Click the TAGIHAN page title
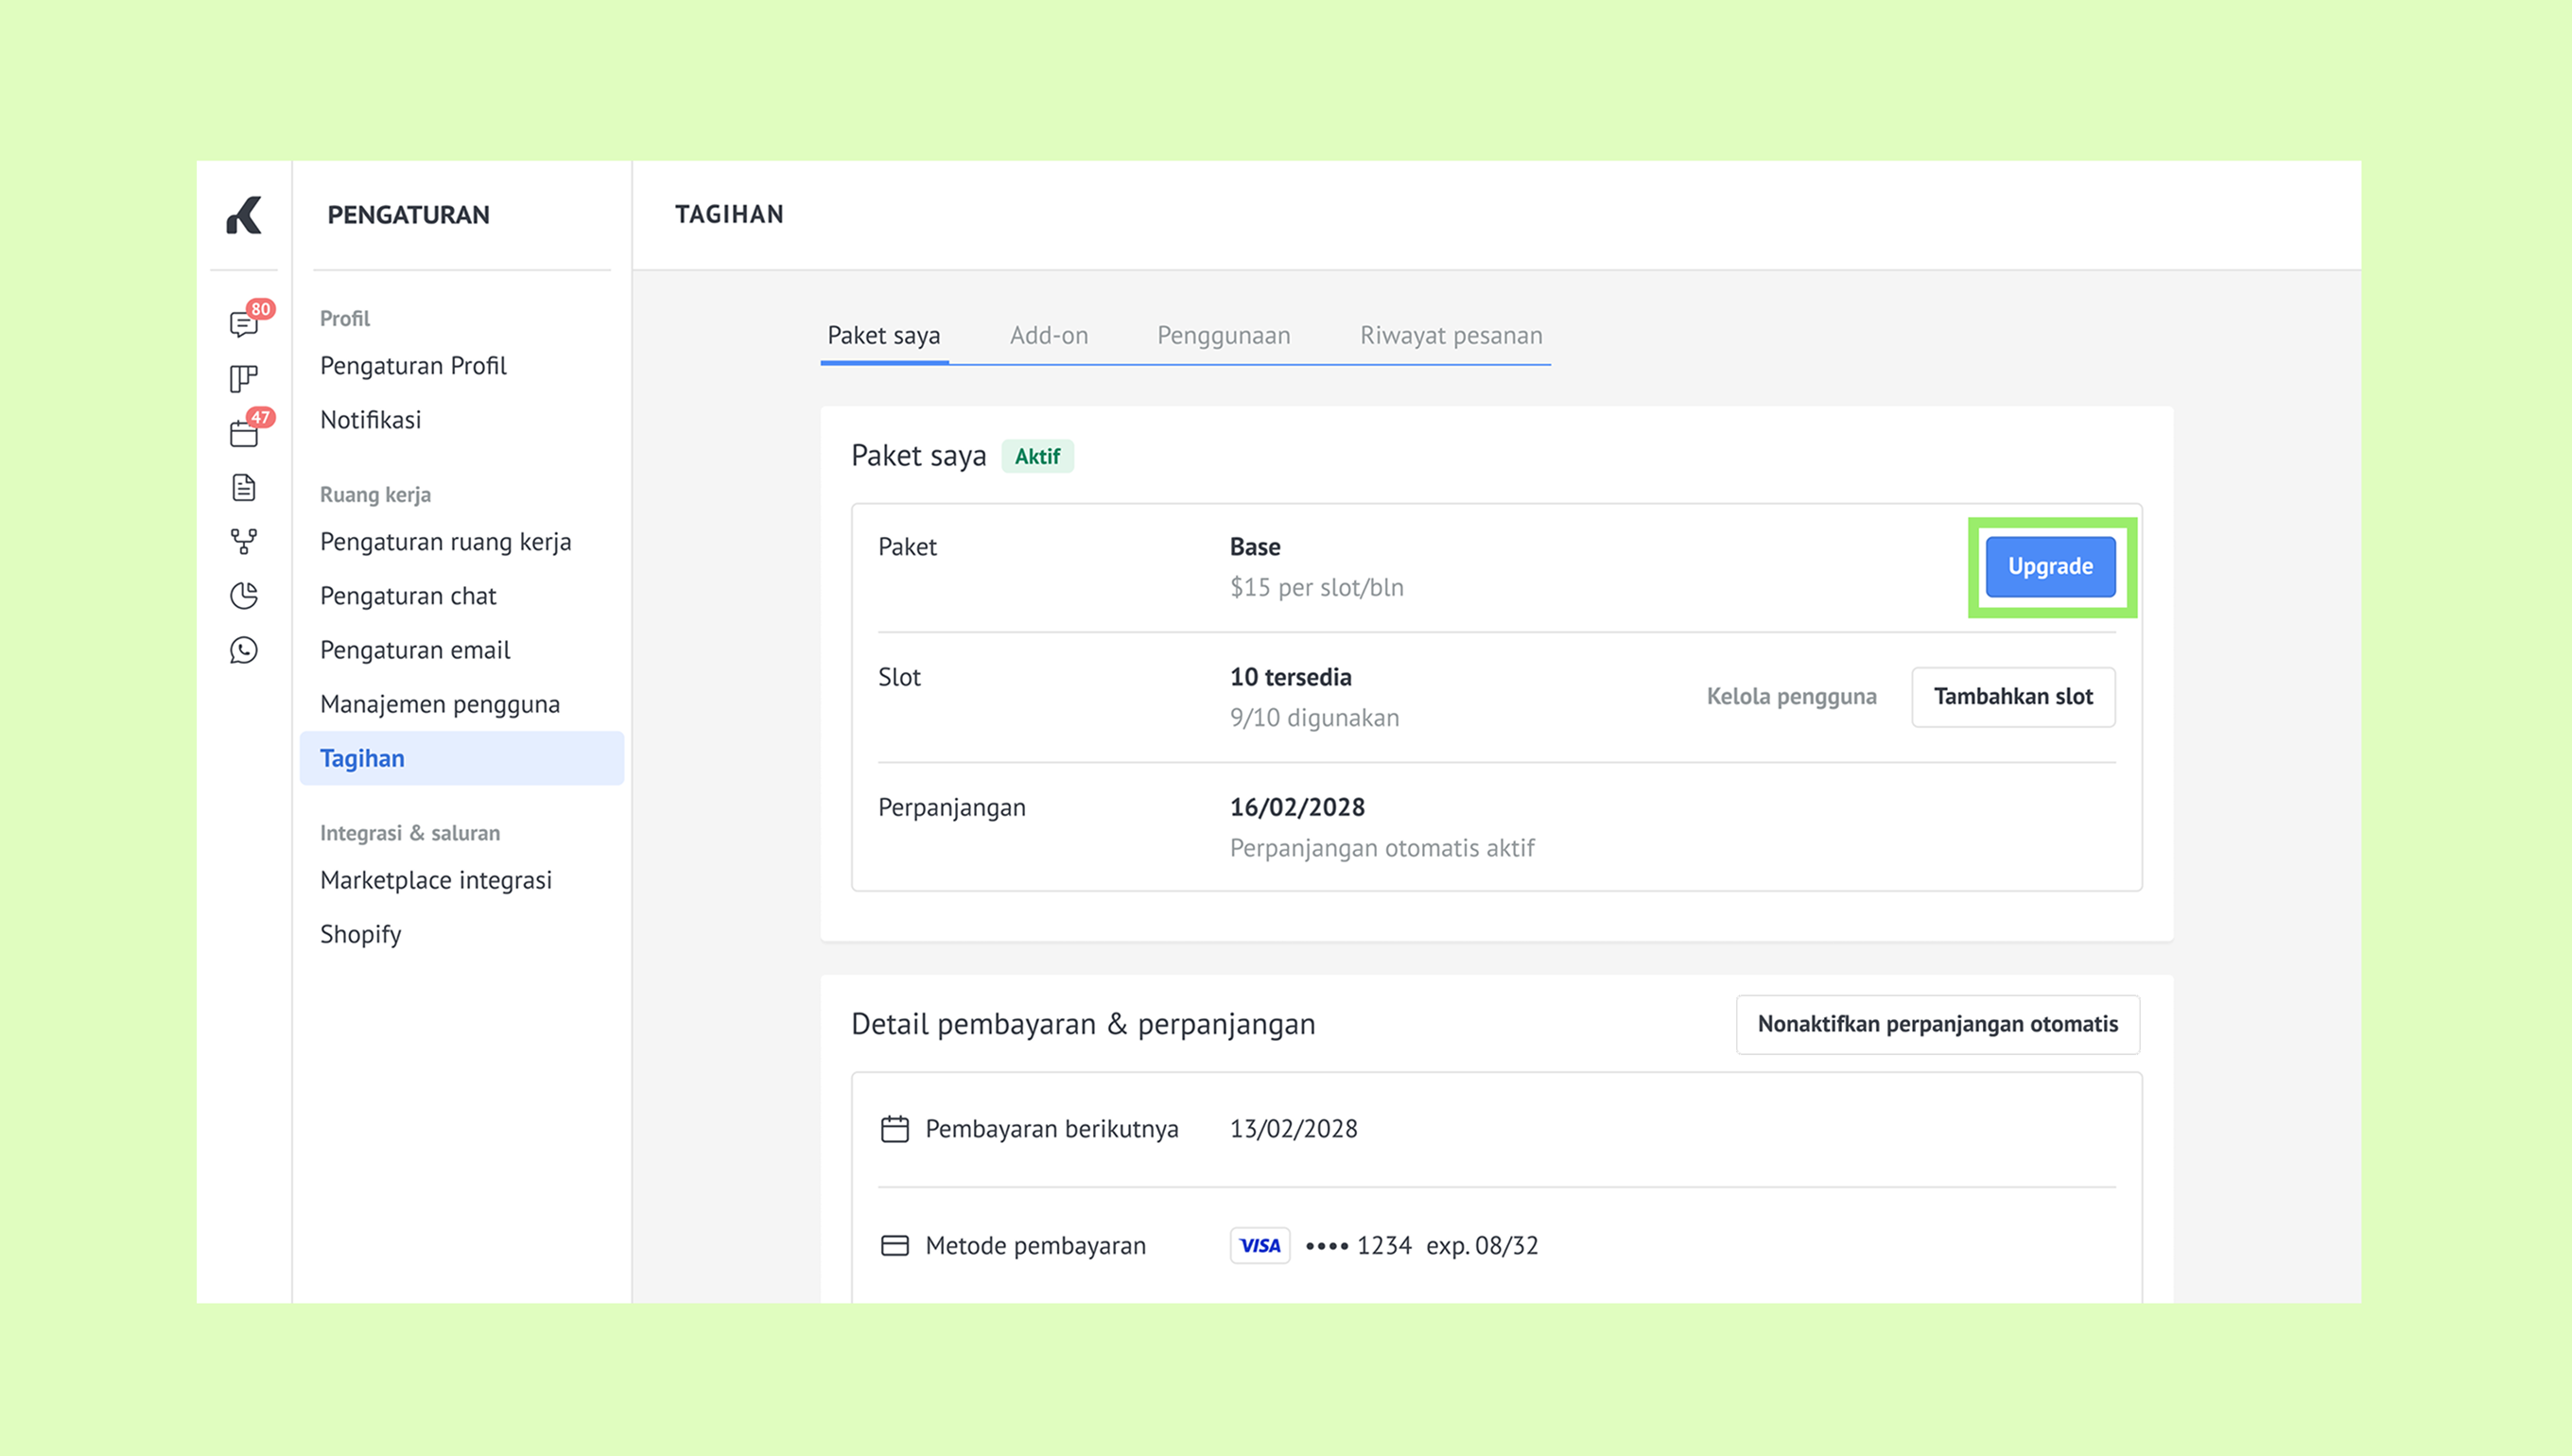The image size is (2572, 1456). click(729, 214)
